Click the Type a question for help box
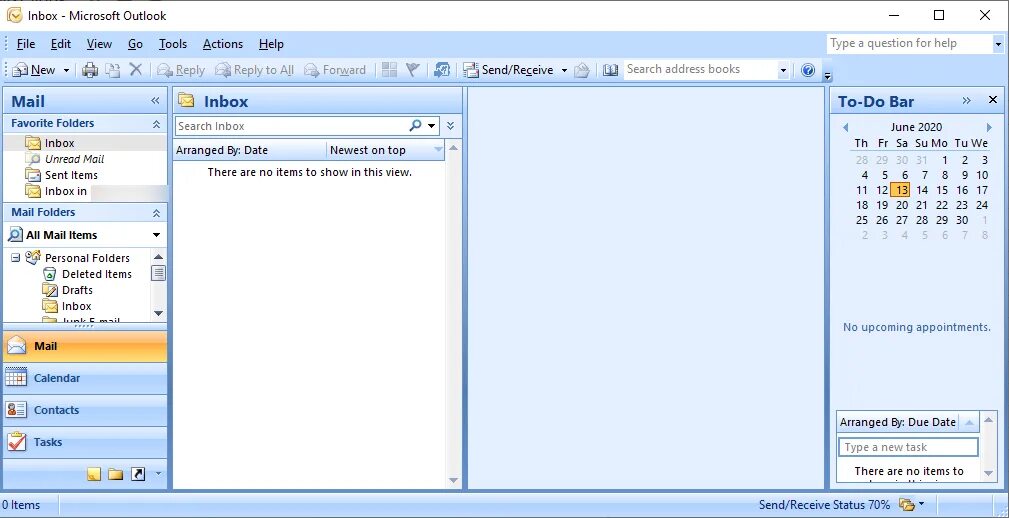Viewport: 1009px width, 518px height. pyautogui.click(x=910, y=43)
